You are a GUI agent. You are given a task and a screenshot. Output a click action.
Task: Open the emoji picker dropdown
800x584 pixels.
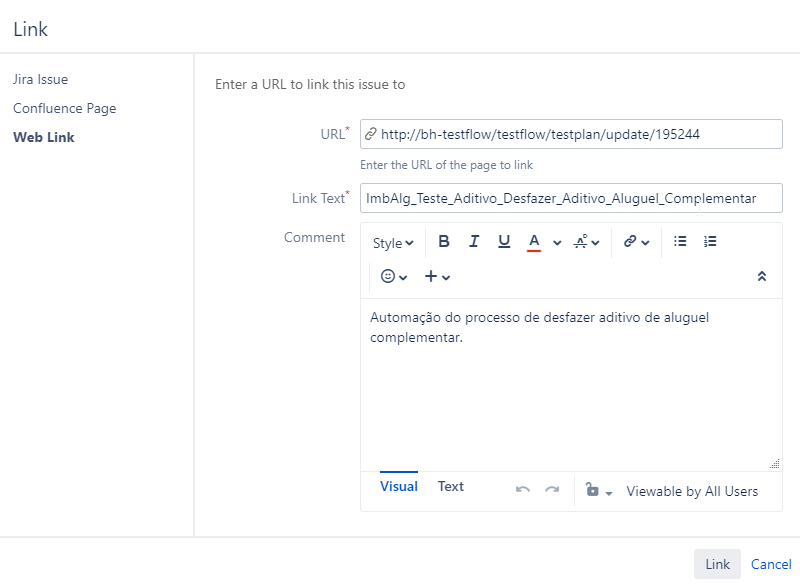(x=394, y=277)
